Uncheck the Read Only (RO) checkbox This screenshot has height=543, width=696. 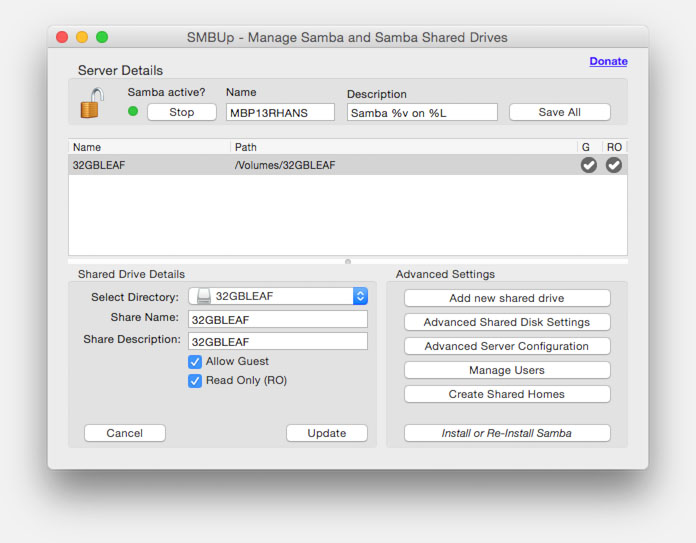[195, 381]
